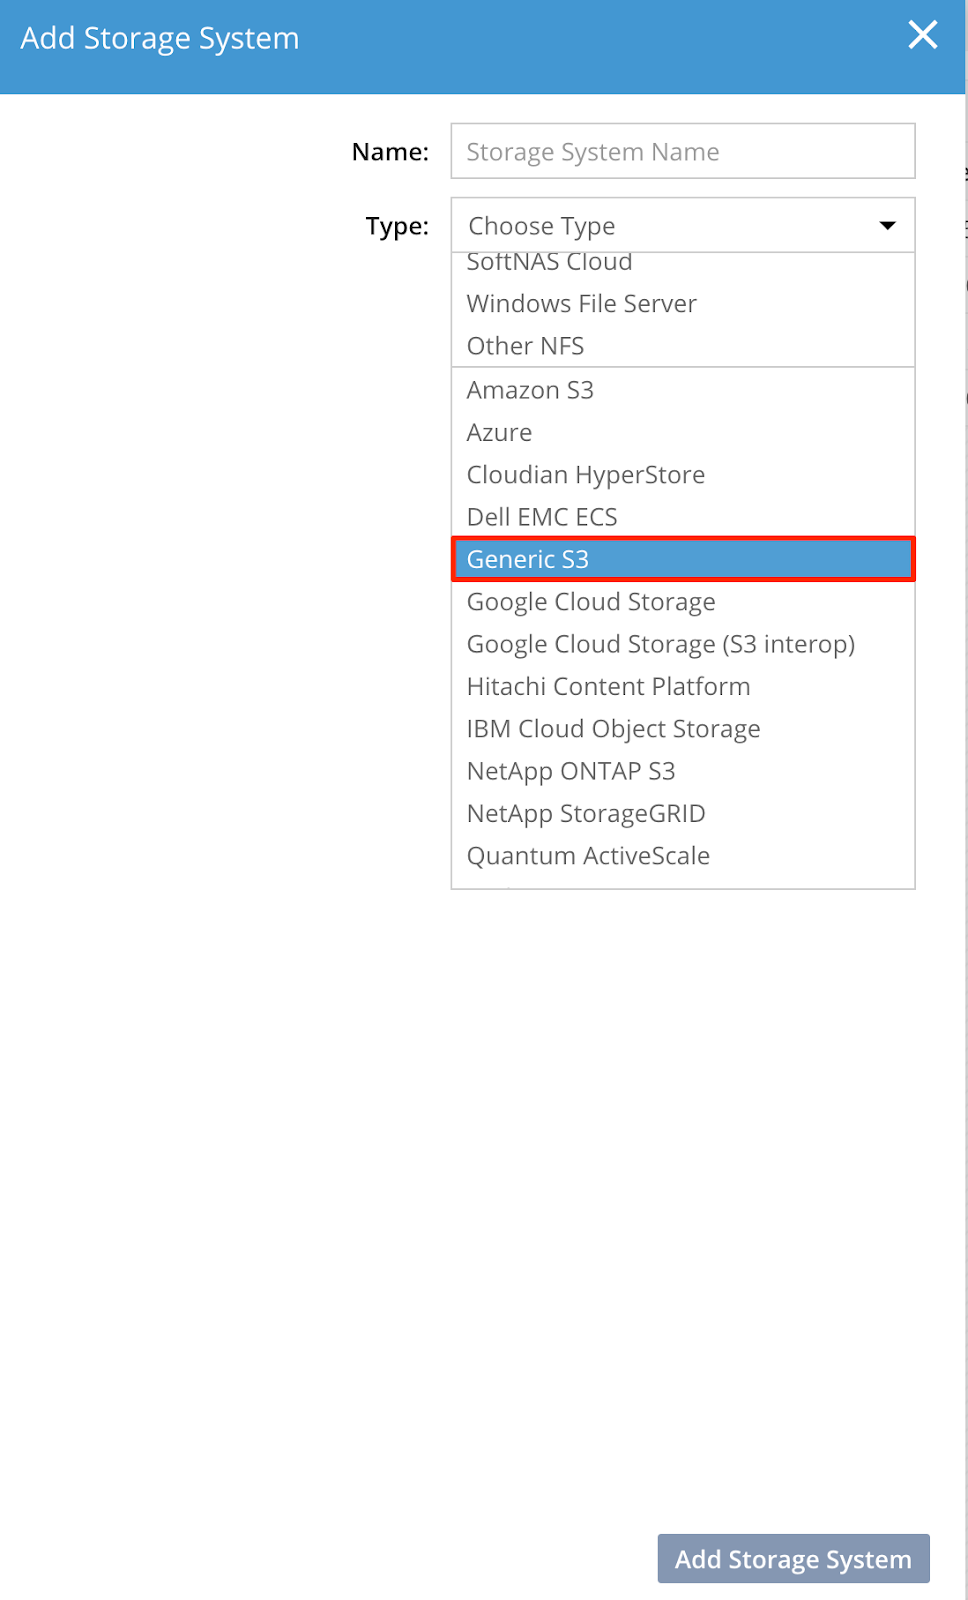The height and width of the screenshot is (1600, 968).
Task: Open the Choose Type dropdown arrow
Action: pyautogui.click(x=886, y=226)
